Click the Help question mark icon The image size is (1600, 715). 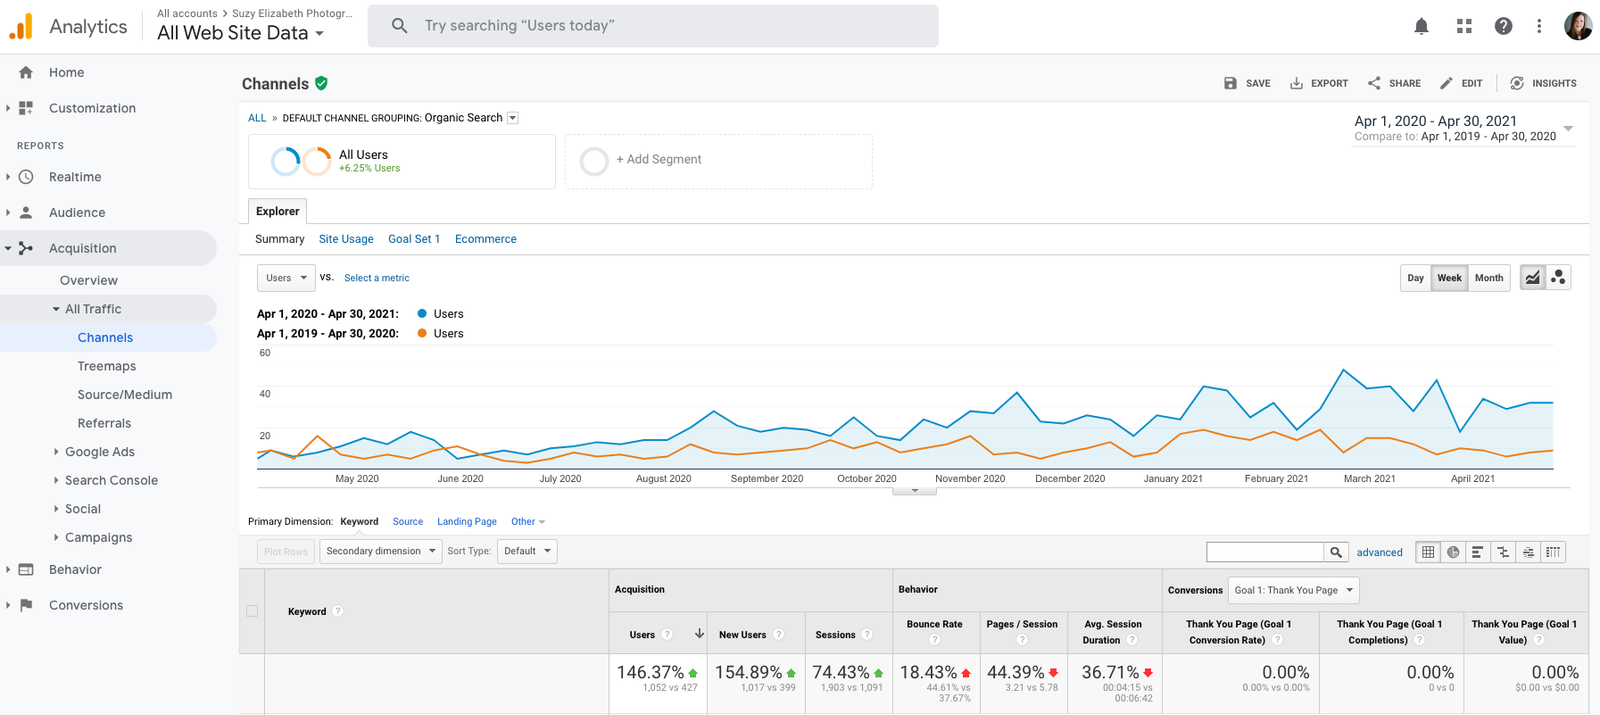[1503, 27]
